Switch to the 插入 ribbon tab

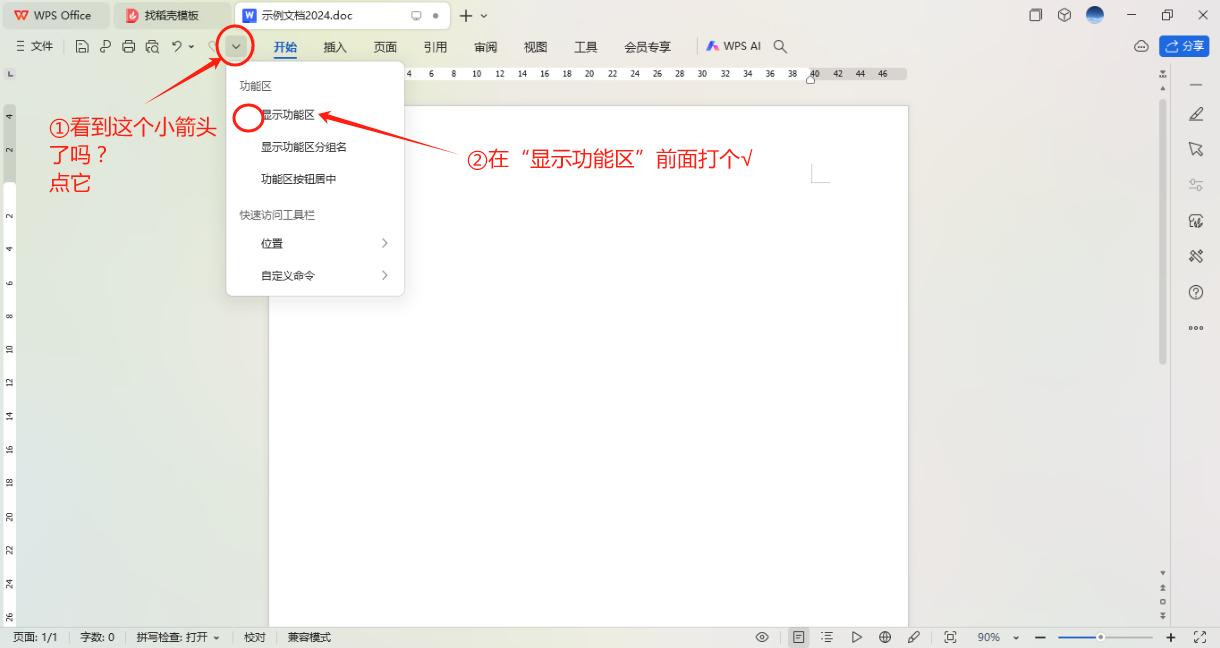(x=335, y=47)
